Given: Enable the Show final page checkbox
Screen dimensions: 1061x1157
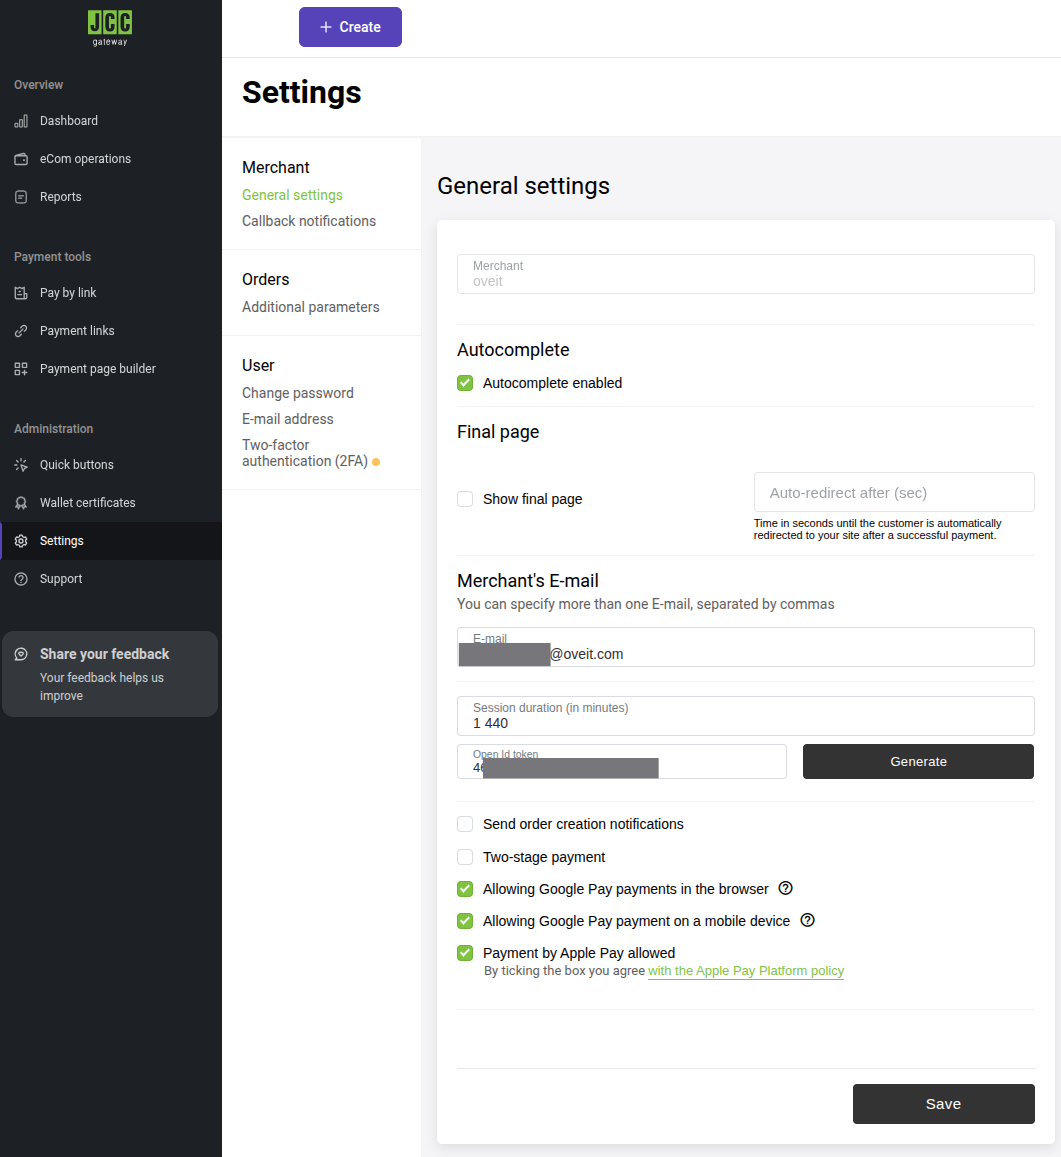Looking at the screenshot, I should [465, 499].
